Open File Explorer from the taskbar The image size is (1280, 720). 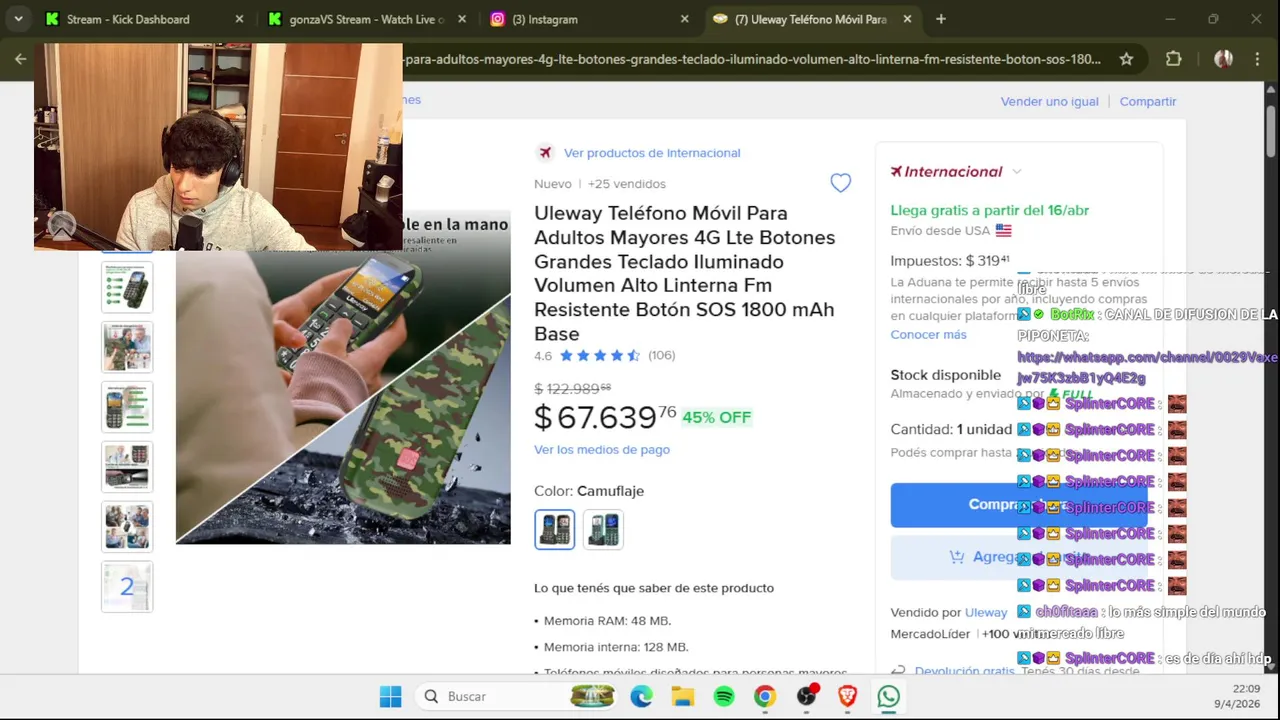pos(682,696)
